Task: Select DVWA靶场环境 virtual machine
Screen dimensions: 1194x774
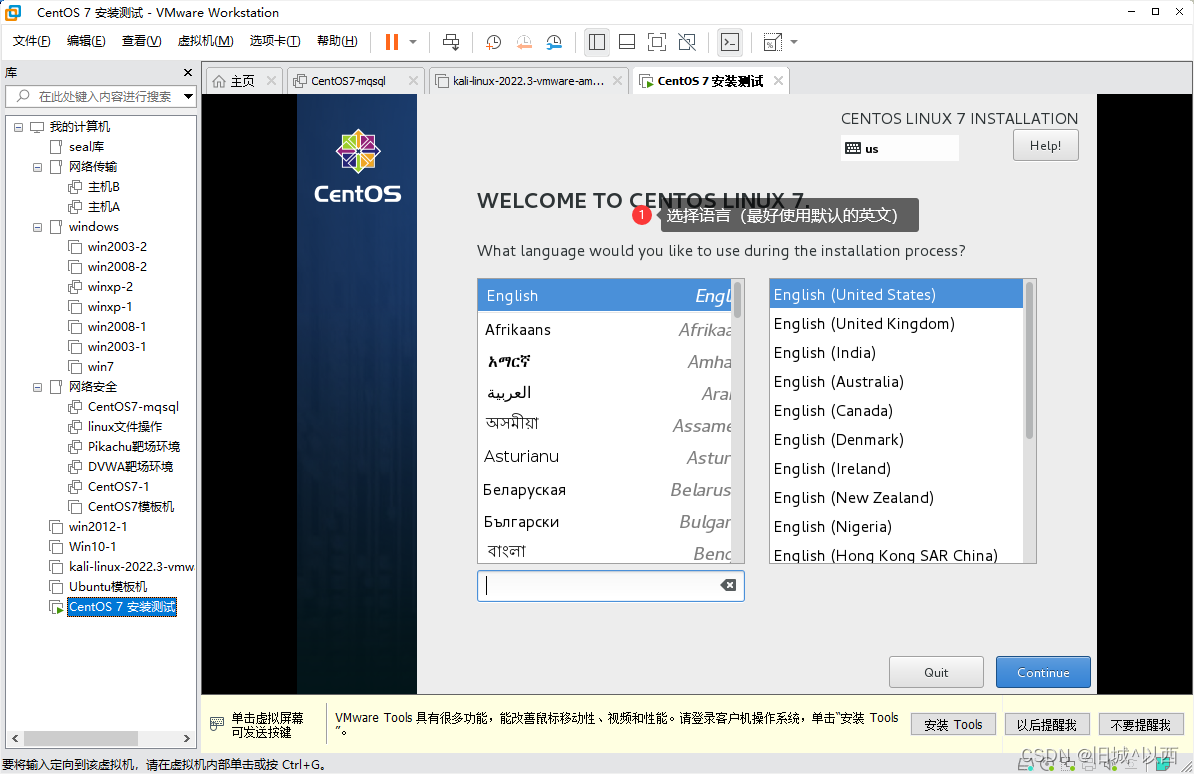Action: [129, 466]
